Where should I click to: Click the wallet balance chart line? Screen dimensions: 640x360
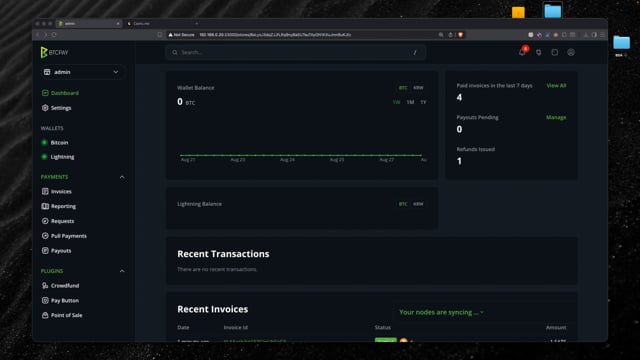click(x=301, y=155)
